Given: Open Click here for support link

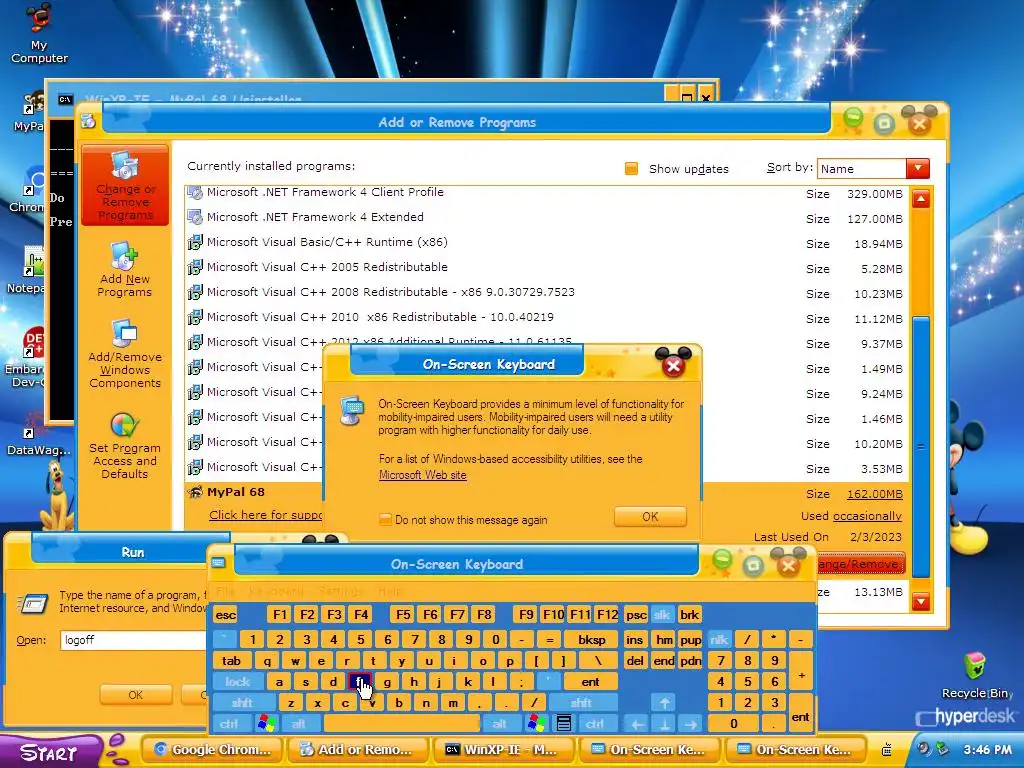Looking at the screenshot, I should (x=265, y=515).
